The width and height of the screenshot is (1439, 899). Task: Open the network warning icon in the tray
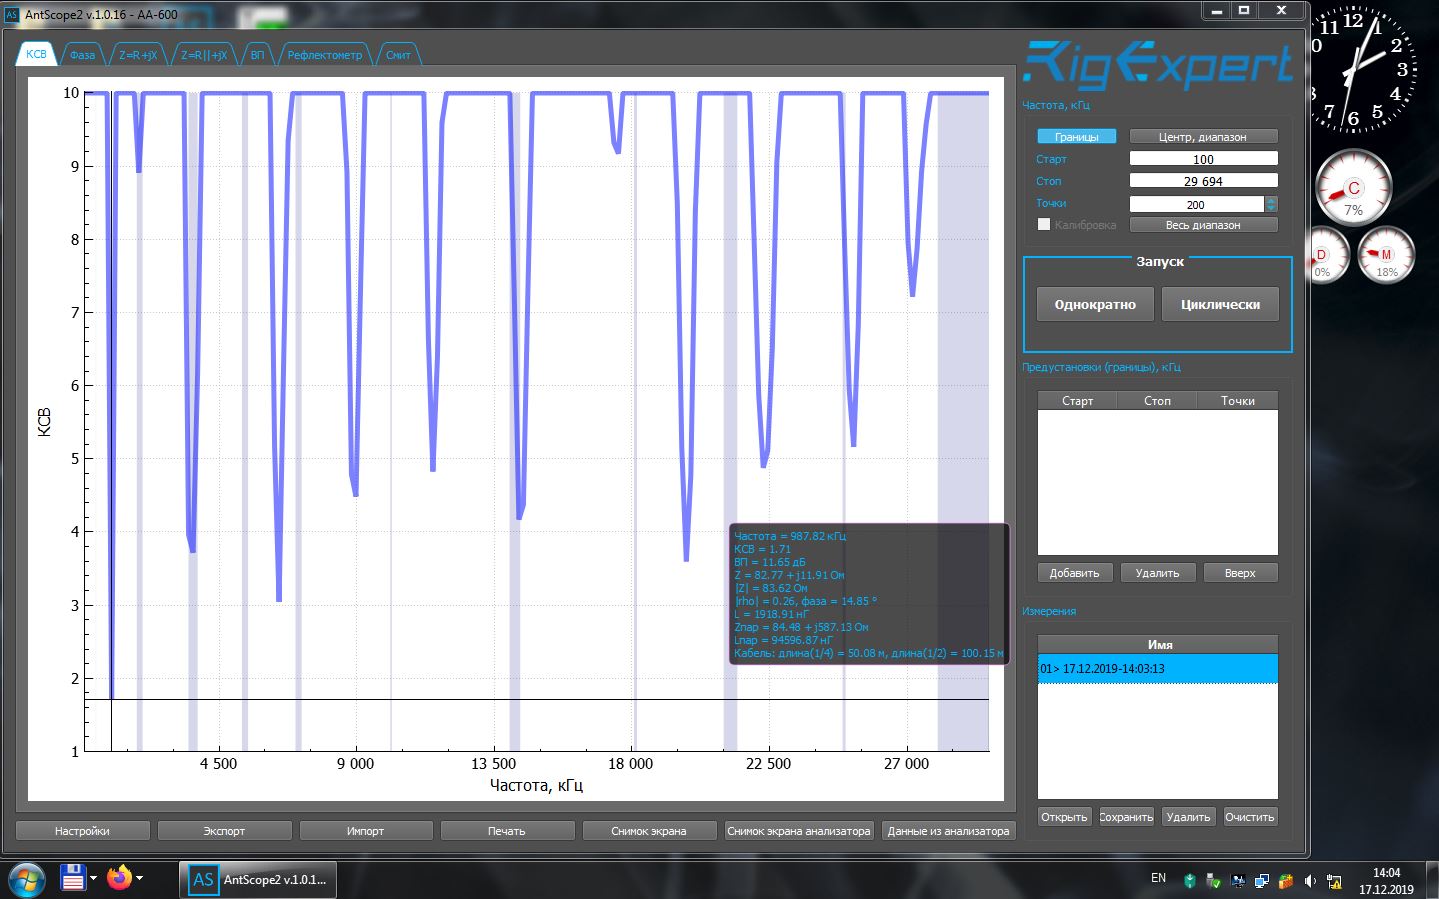(x=1333, y=881)
